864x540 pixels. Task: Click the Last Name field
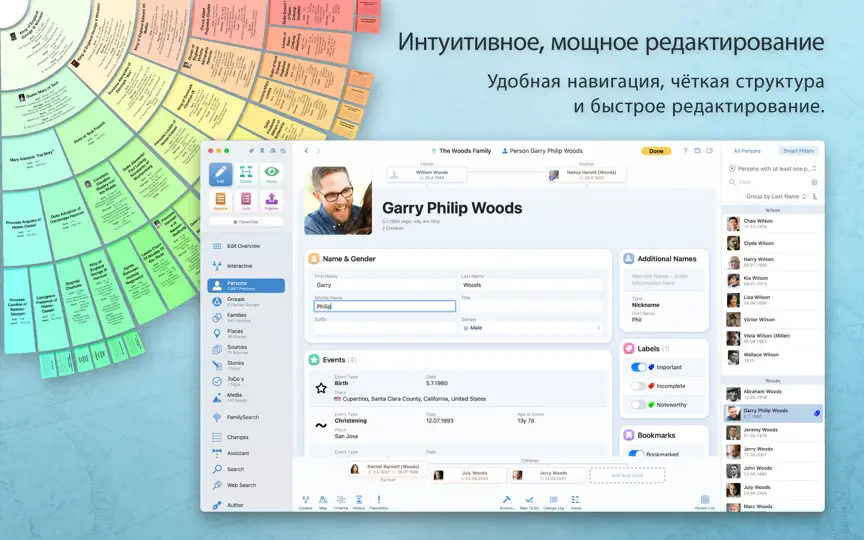coord(531,285)
